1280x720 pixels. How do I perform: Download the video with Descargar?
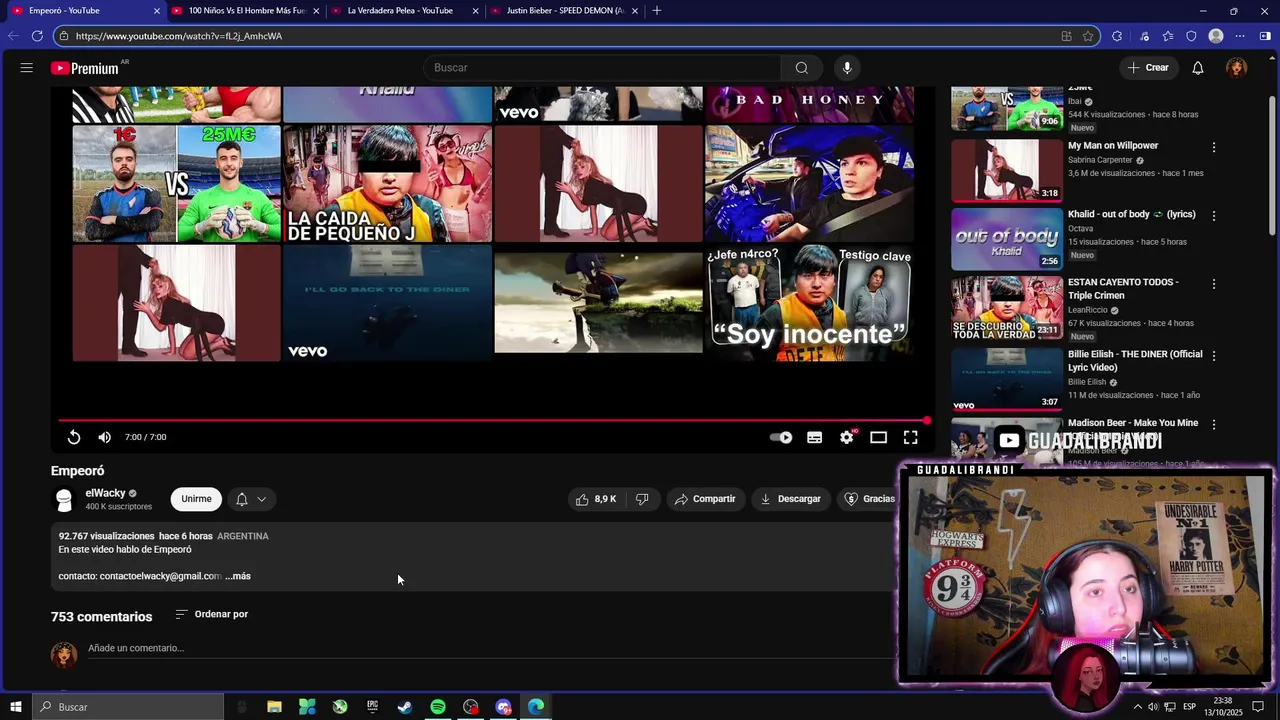click(790, 499)
